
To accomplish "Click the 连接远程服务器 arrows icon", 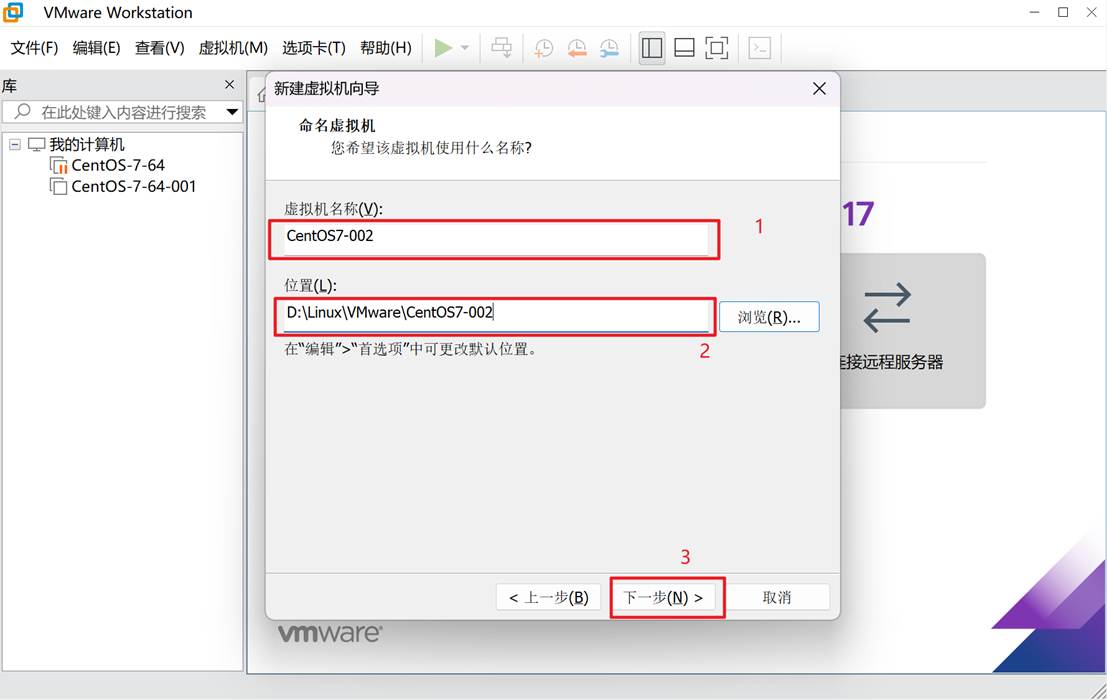I will pos(887,308).
